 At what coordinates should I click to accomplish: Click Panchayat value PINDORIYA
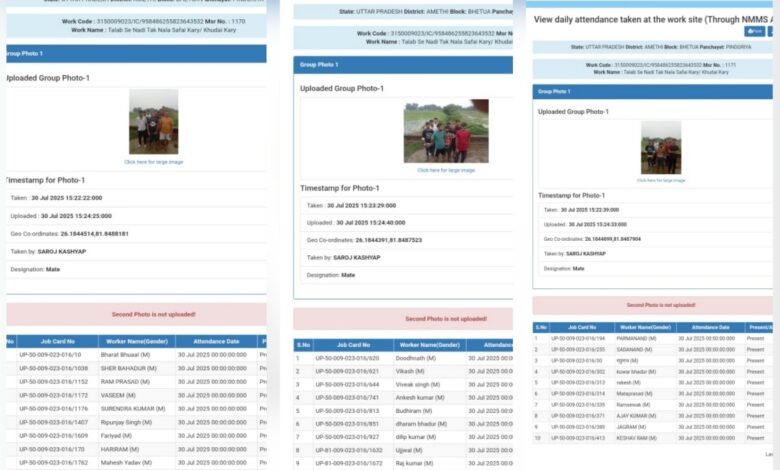[738, 47]
